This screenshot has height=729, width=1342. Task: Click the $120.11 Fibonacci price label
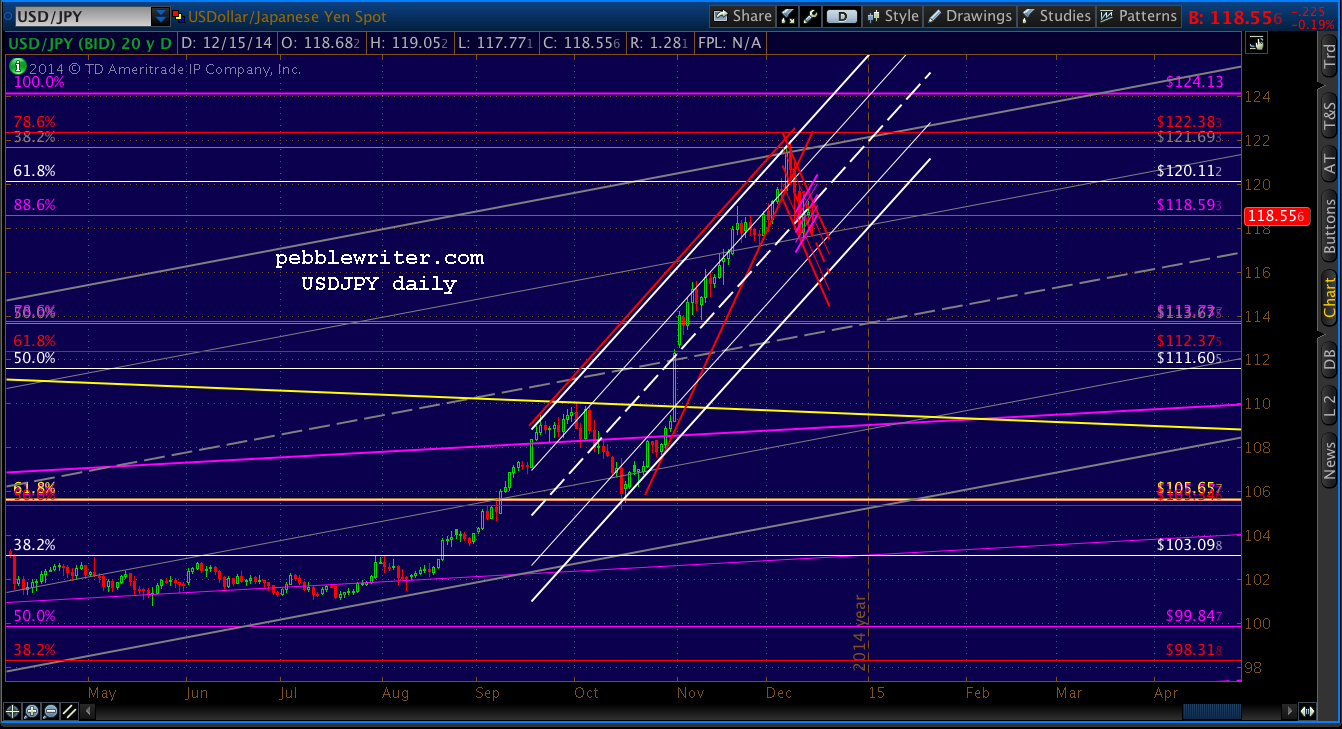[x=1191, y=171]
